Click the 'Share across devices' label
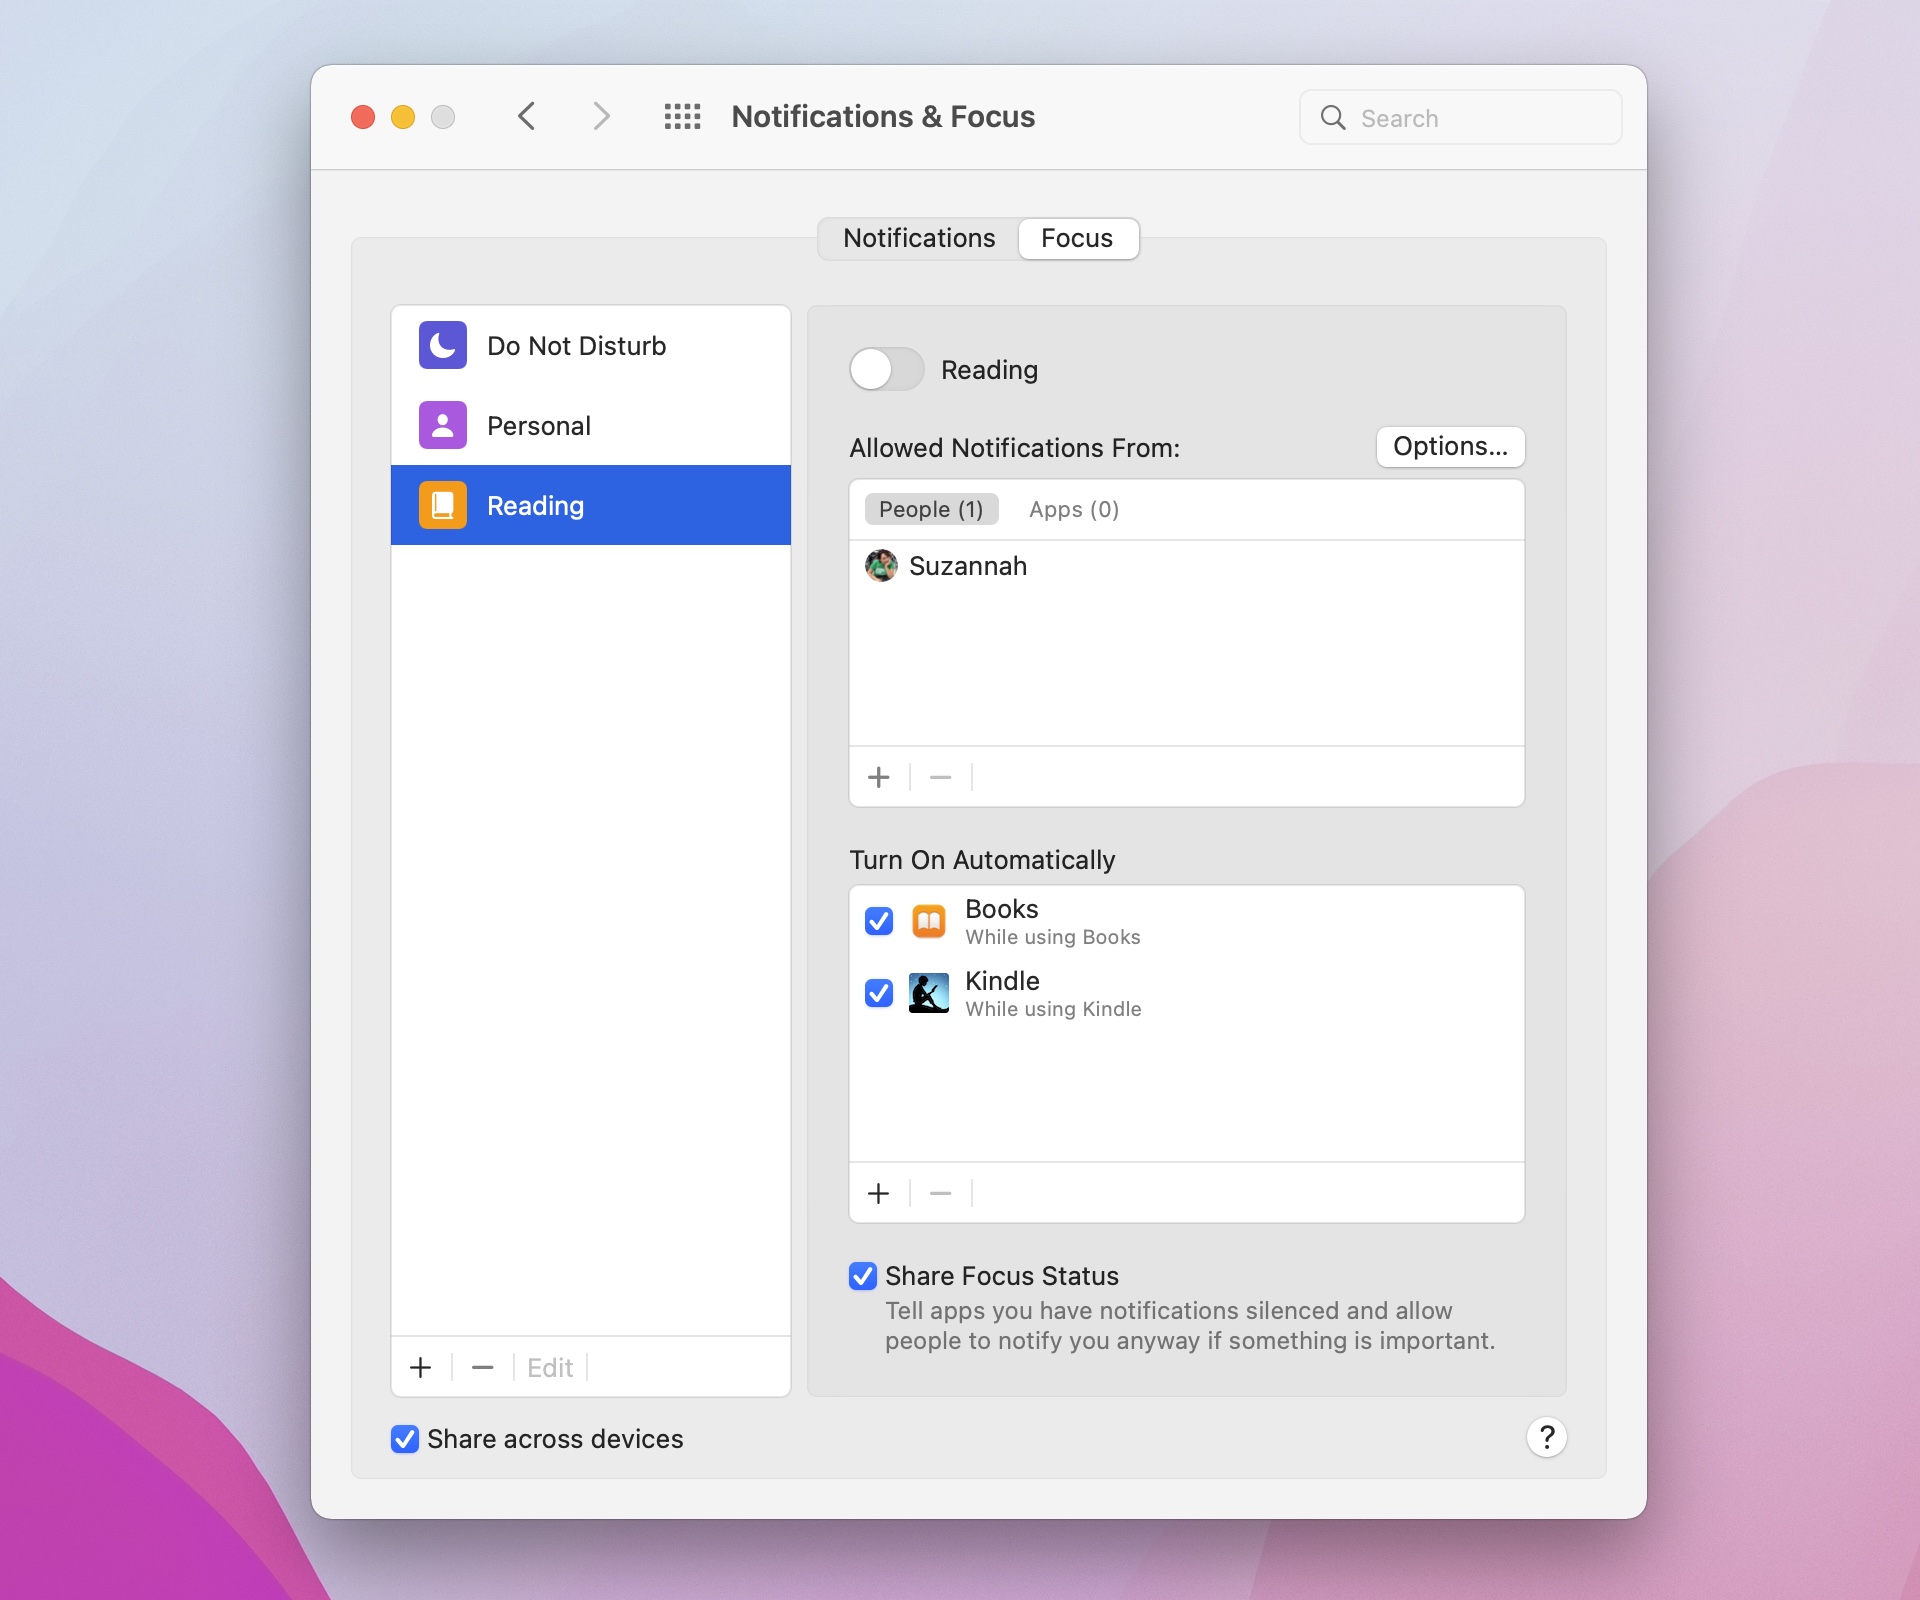The image size is (1920, 1600). point(555,1439)
